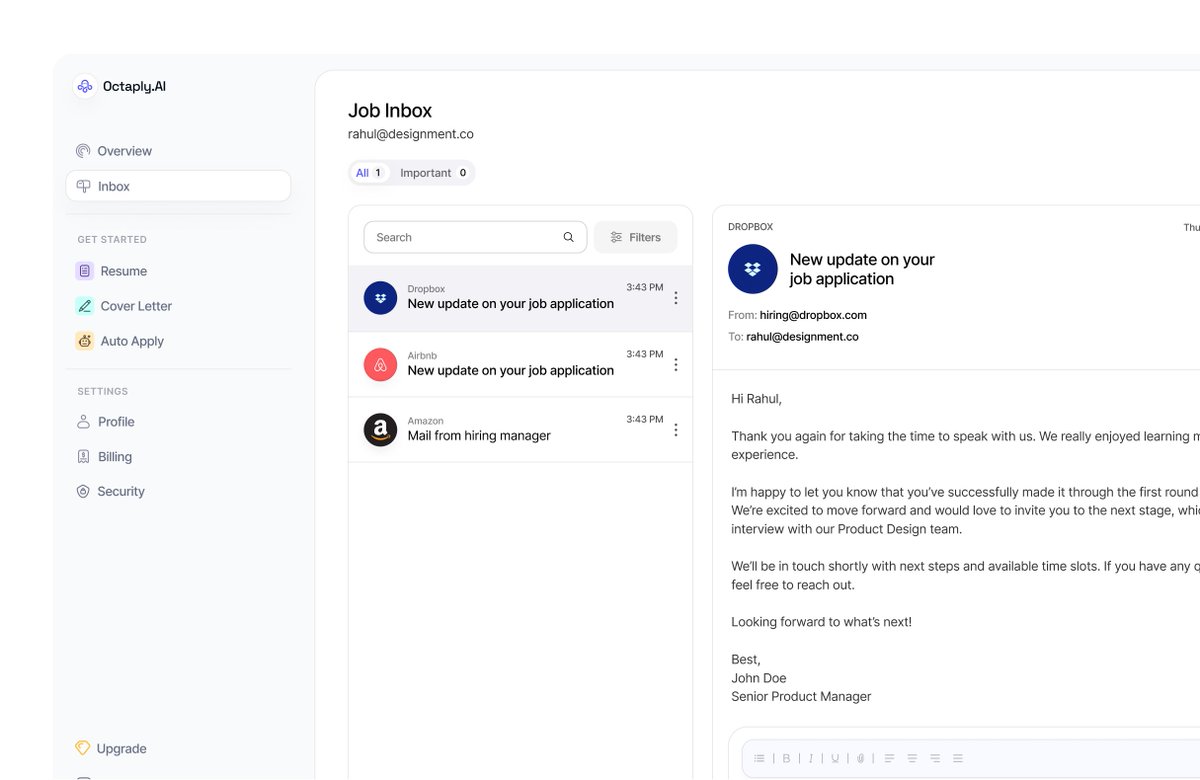Screen dimensions: 1200x780
Task: Click the account email under Job Inbox
Action: (411, 134)
